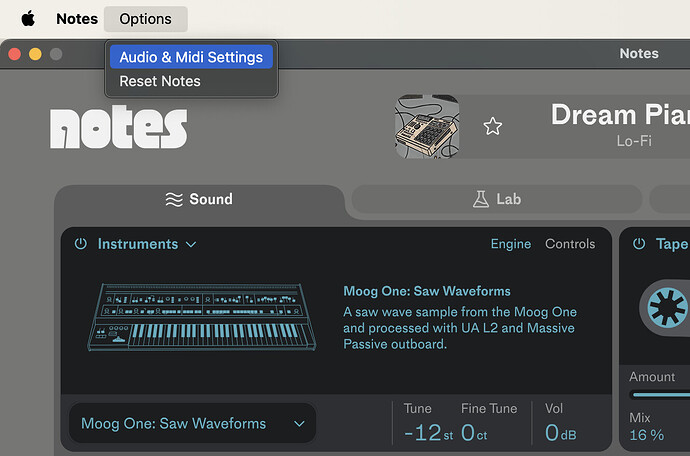Switch to the Lab tab
690x456 pixels.
coord(497,199)
